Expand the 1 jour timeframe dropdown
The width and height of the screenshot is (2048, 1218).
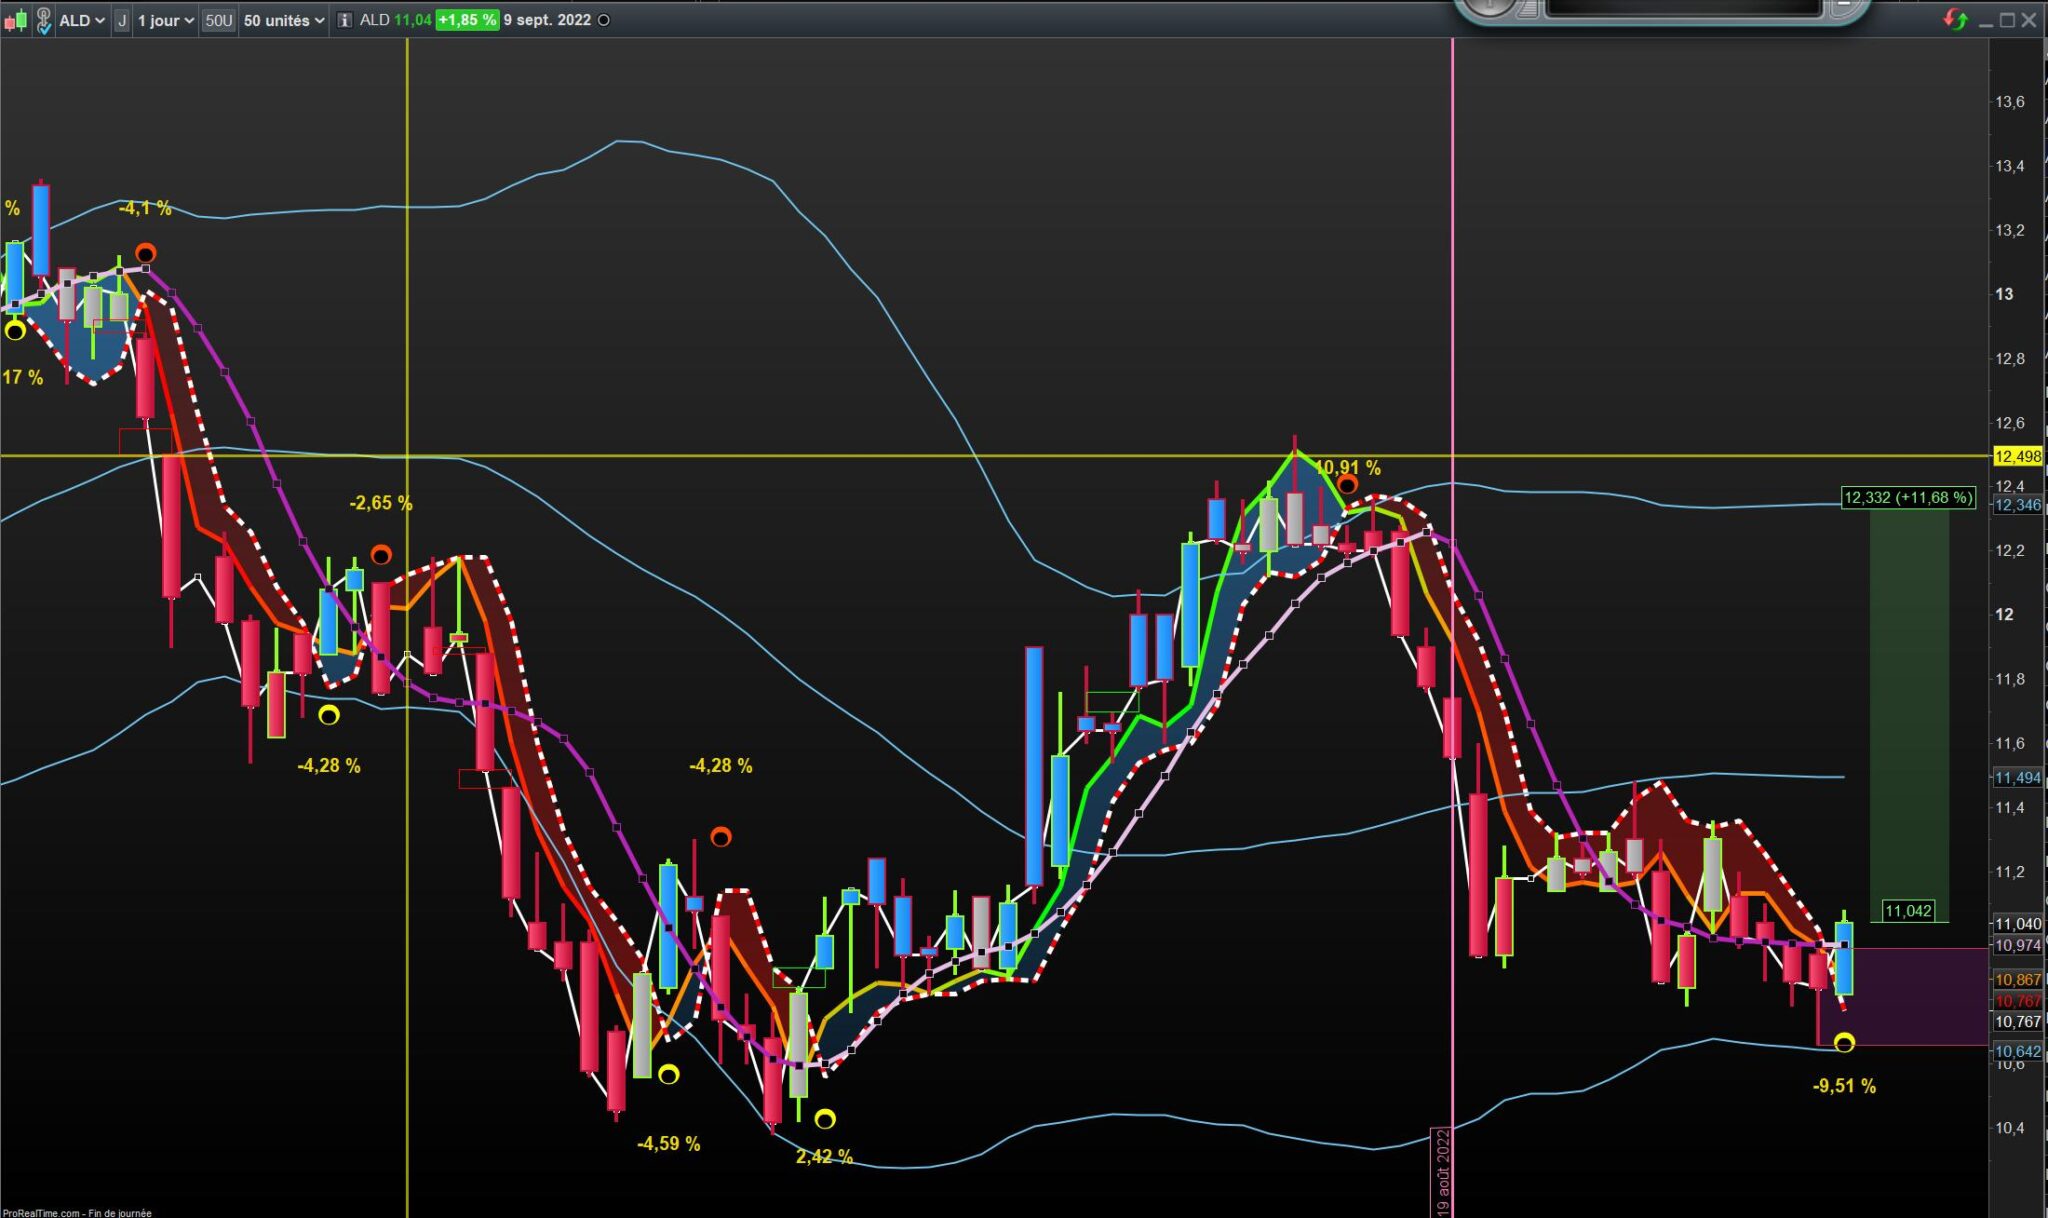coord(165,20)
